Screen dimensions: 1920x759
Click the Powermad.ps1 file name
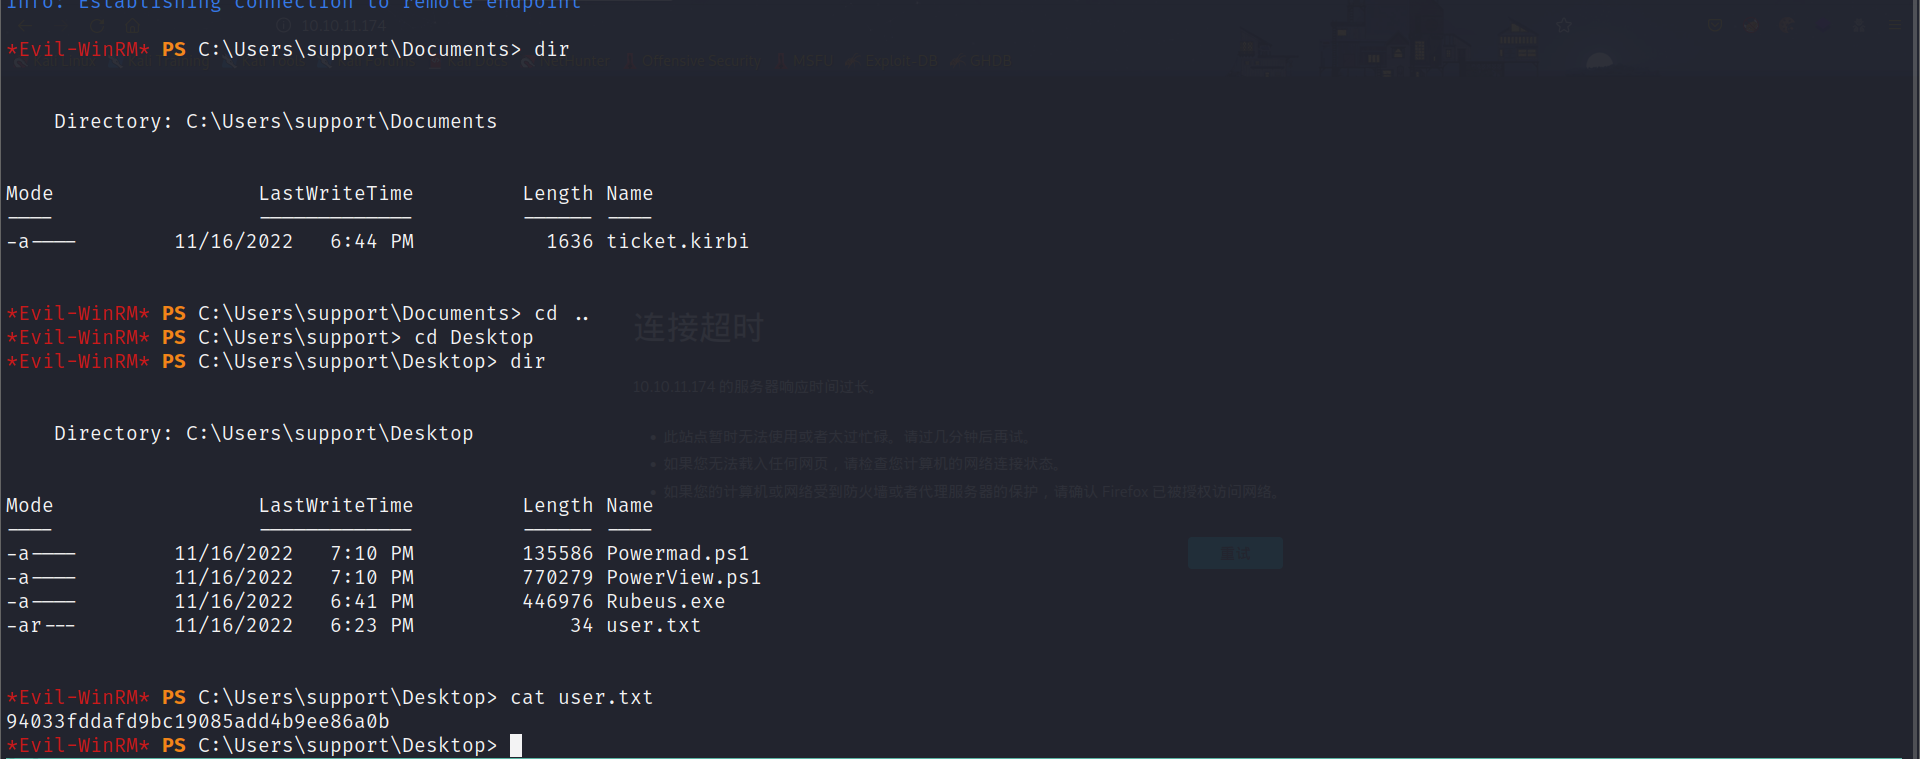pyautogui.click(x=677, y=553)
